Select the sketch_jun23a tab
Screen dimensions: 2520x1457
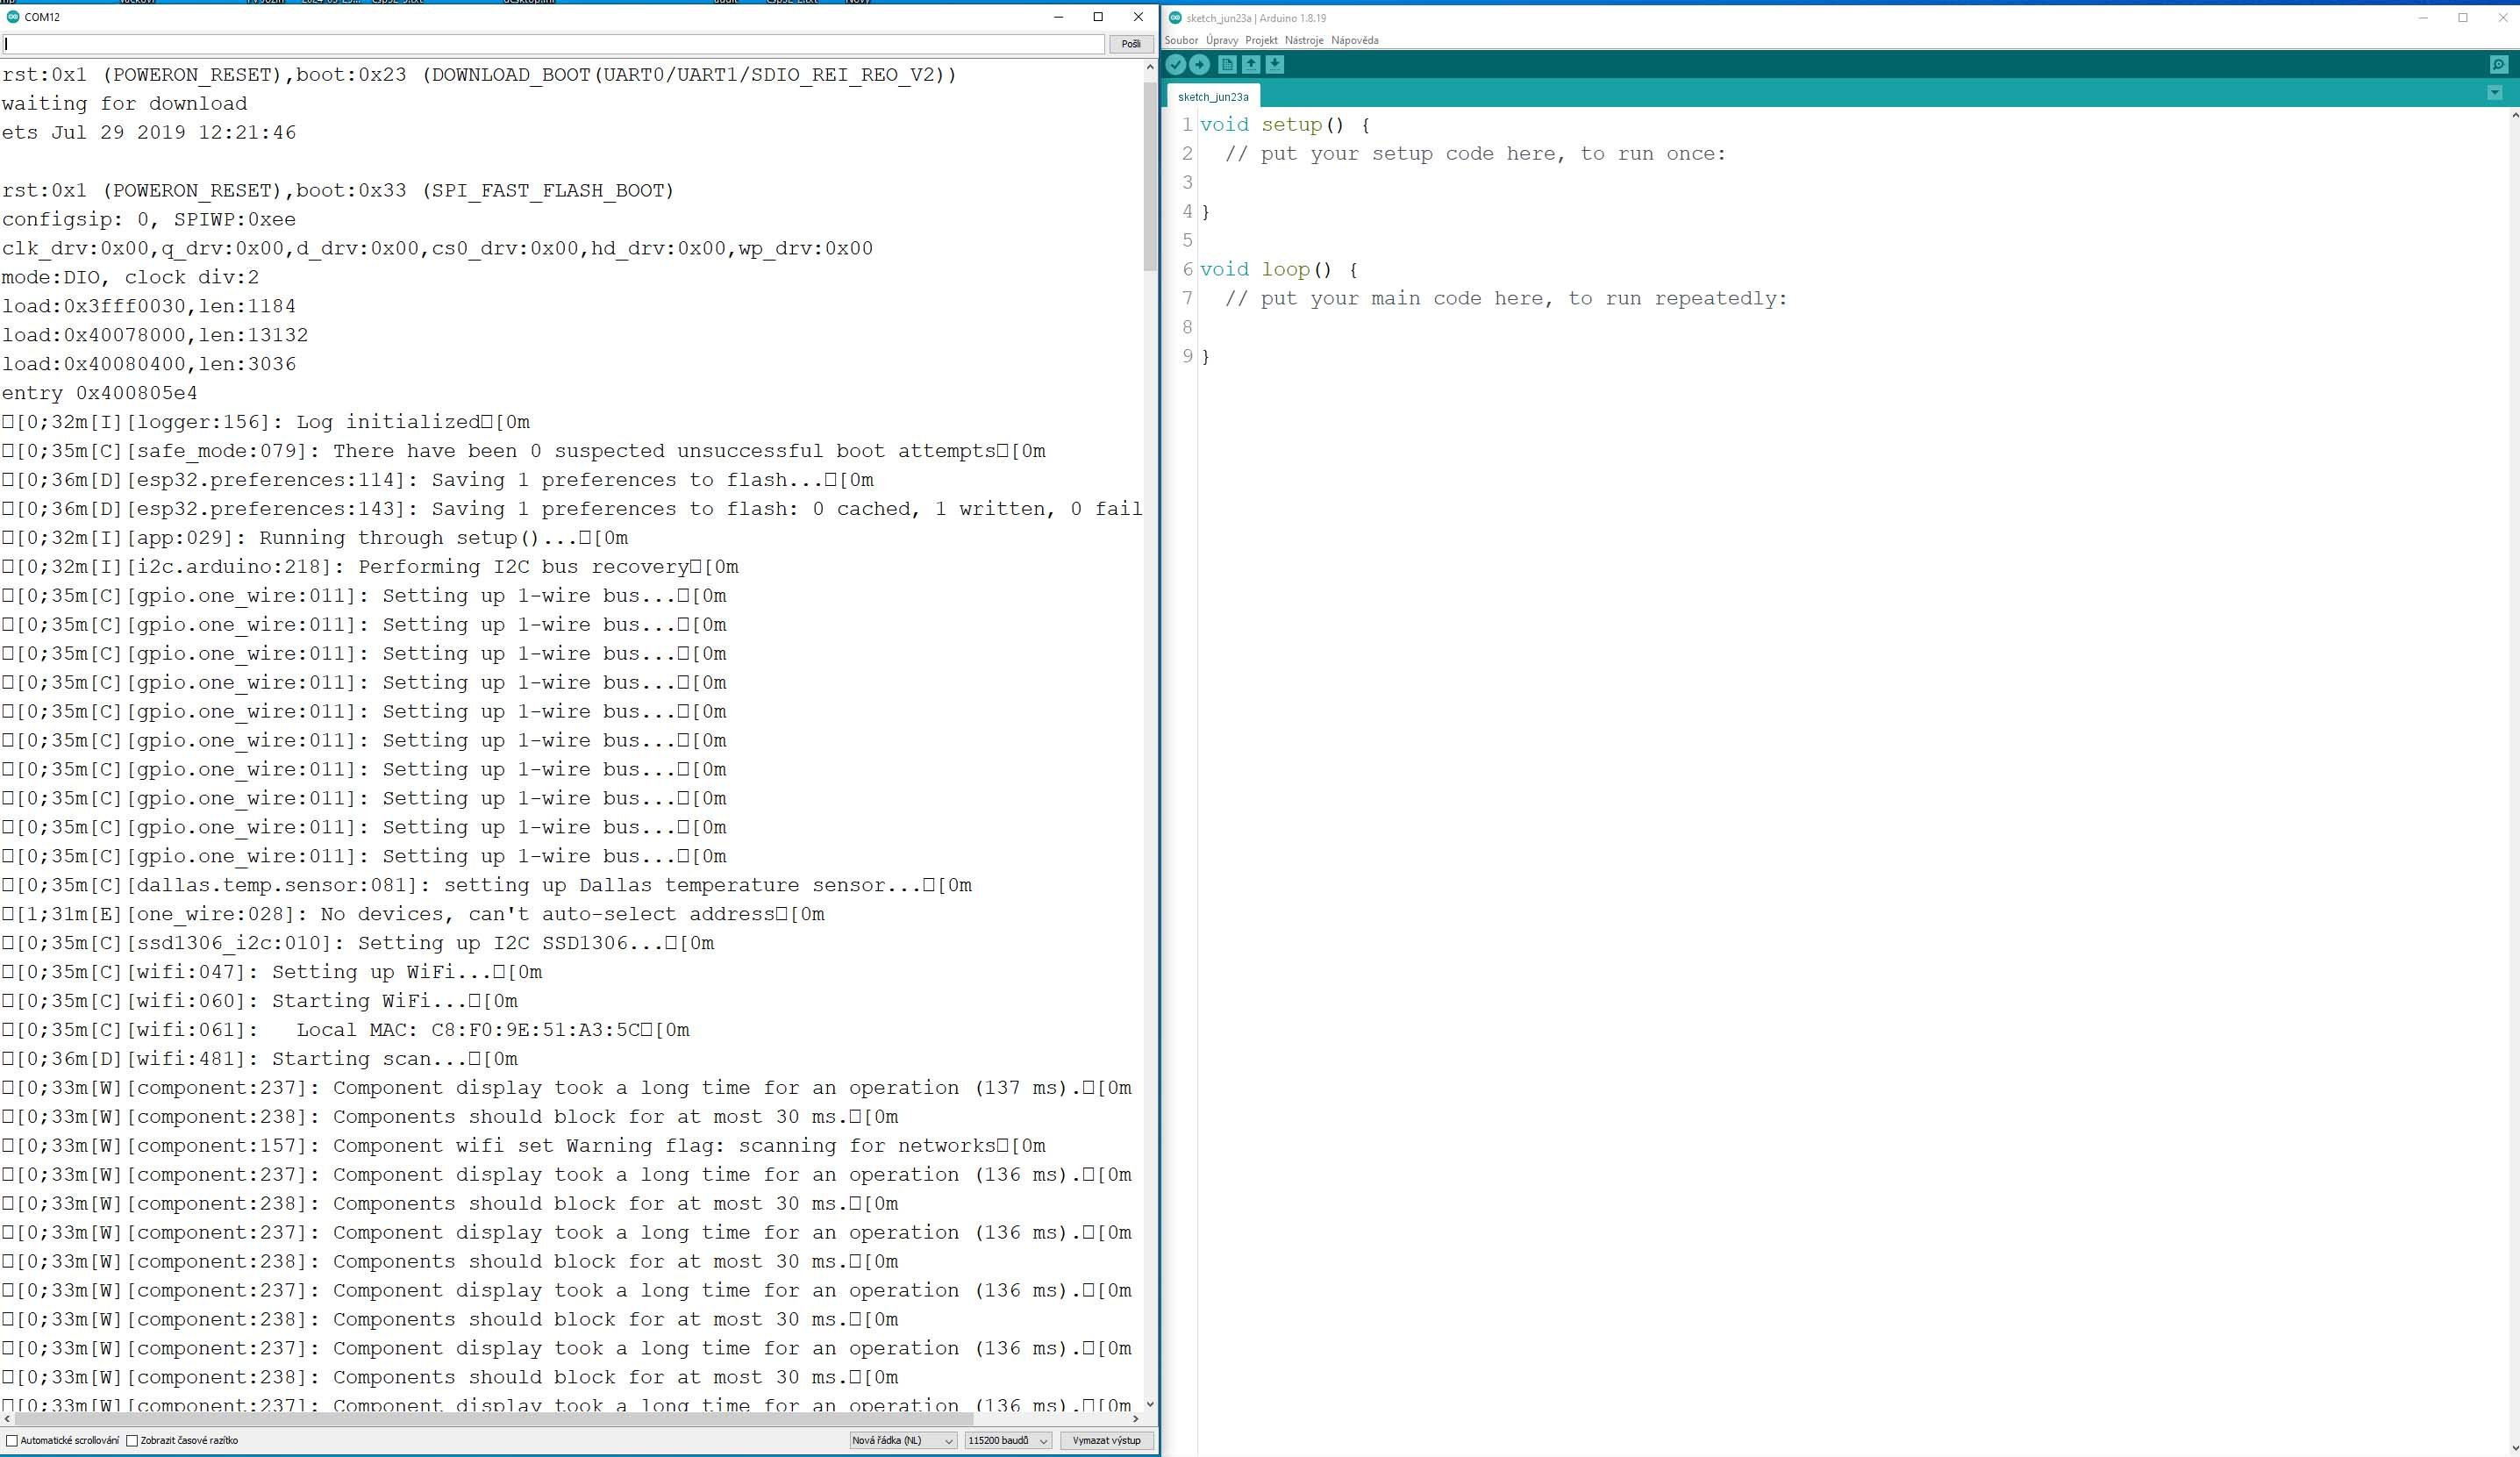pyautogui.click(x=1212, y=97)
